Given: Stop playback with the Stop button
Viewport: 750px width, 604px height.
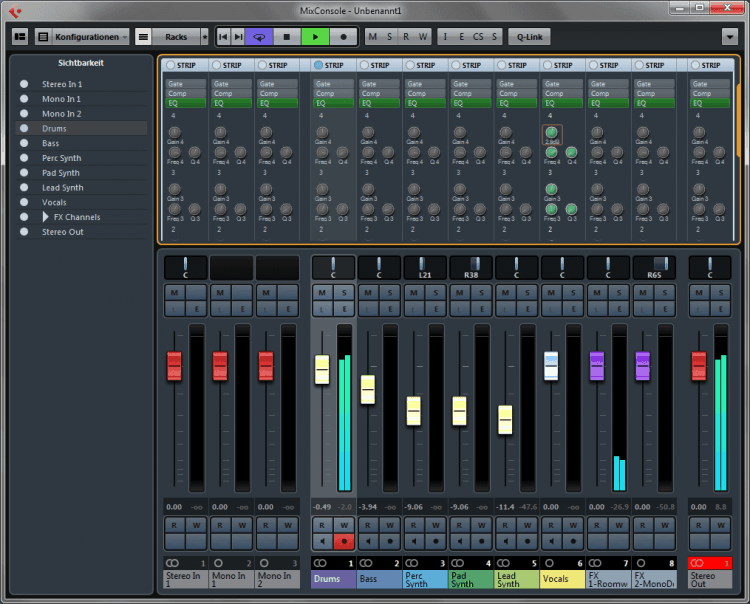Looking at the screenshot, I should click(x=287, y=37).
